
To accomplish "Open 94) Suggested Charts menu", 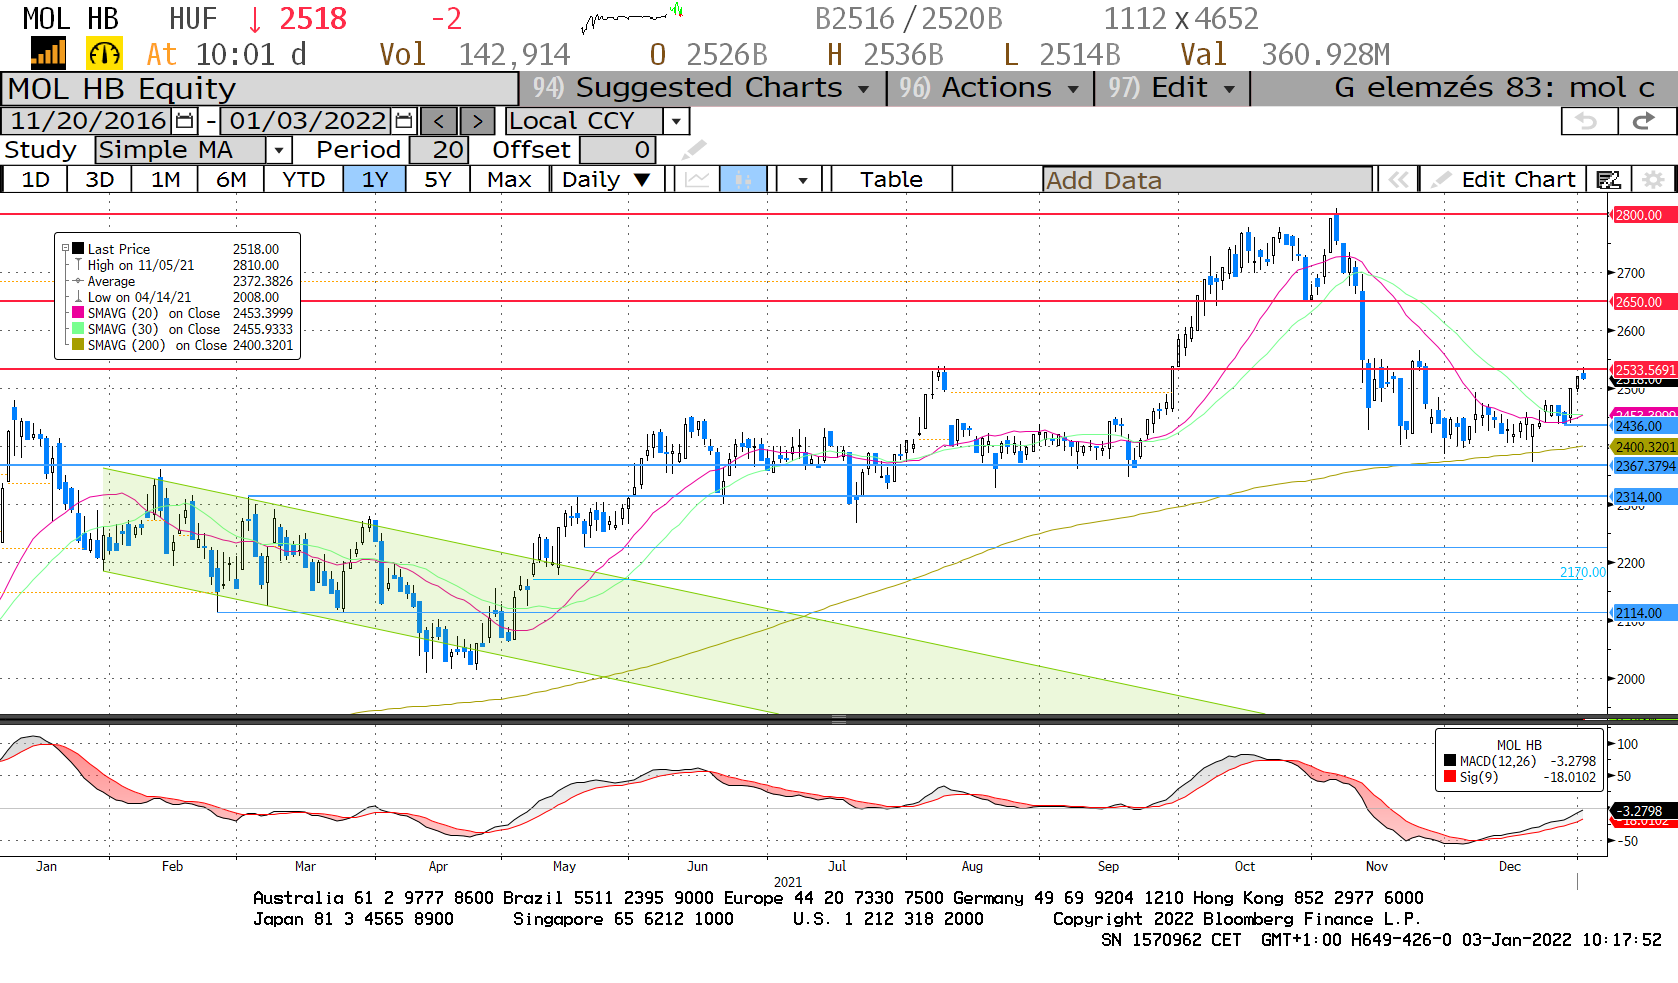I will [x=702, y=88].
